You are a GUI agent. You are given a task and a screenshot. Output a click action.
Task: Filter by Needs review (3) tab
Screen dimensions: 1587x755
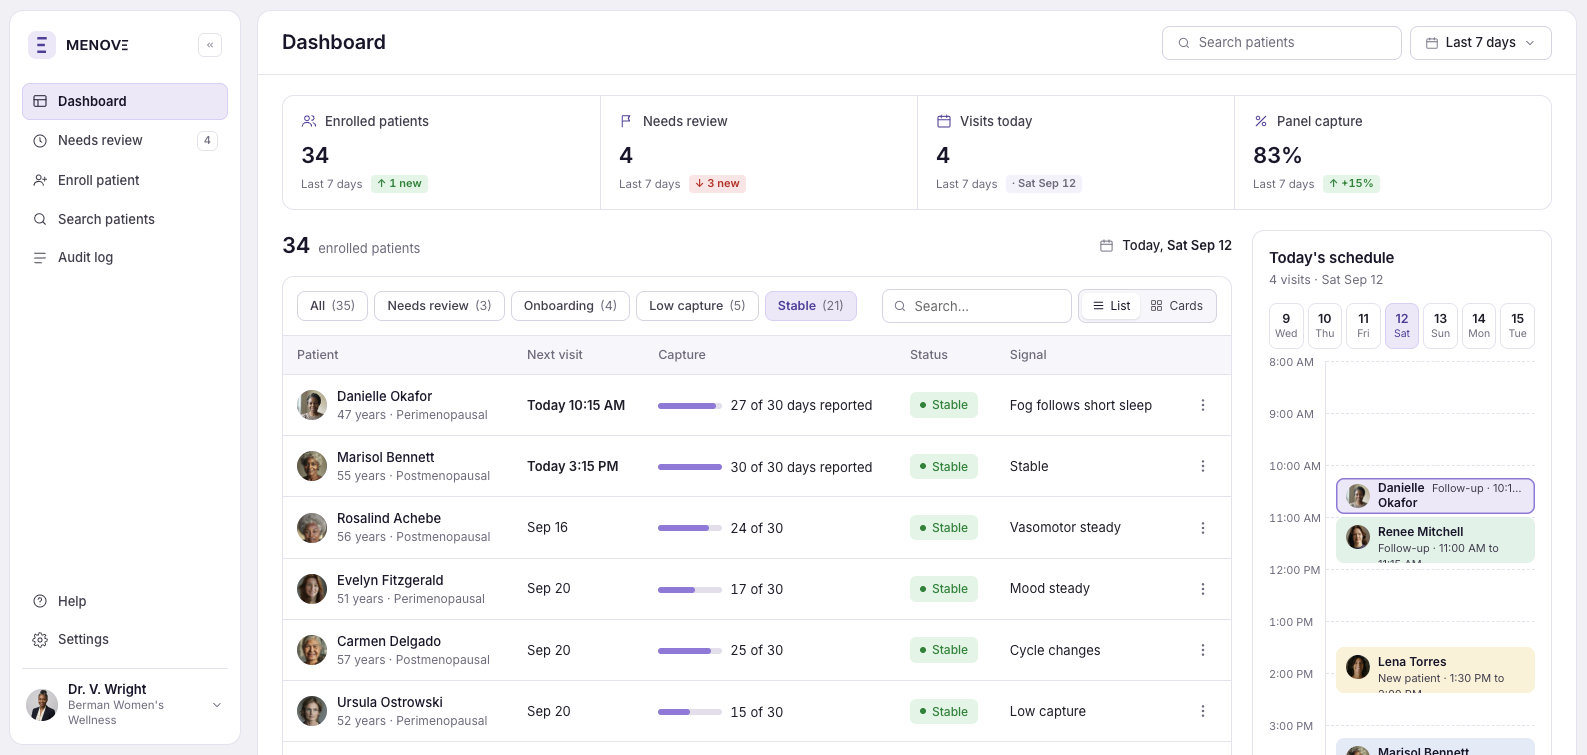pyautogui.click(x=439, y=306)
